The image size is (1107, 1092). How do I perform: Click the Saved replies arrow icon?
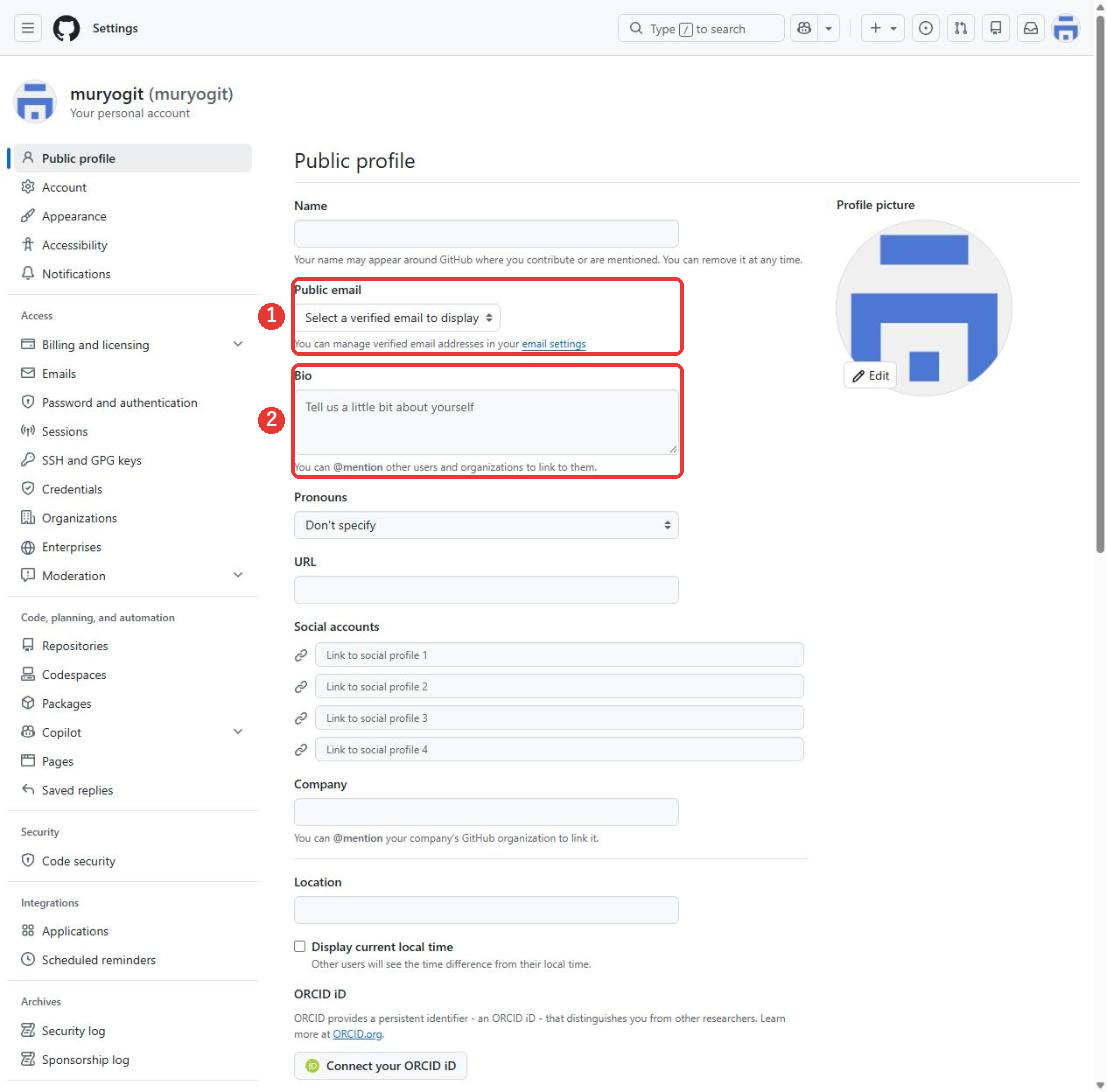tap(28, 790)
